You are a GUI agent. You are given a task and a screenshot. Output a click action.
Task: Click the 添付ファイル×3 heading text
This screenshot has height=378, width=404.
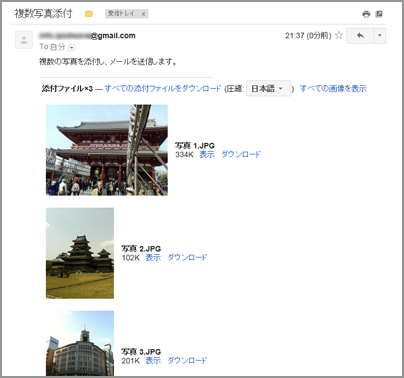coord(67,88)
